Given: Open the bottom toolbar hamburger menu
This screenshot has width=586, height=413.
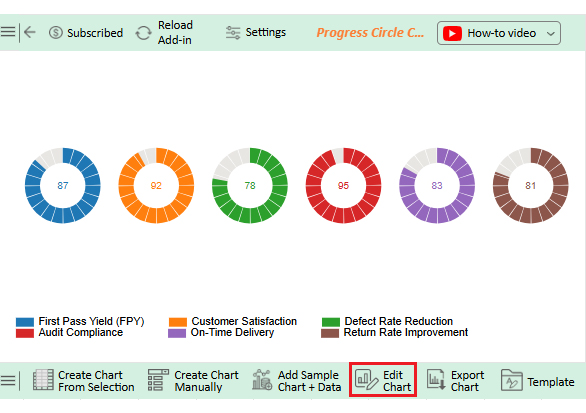Looking at the screenshot, I should click(x=8, y=380).
